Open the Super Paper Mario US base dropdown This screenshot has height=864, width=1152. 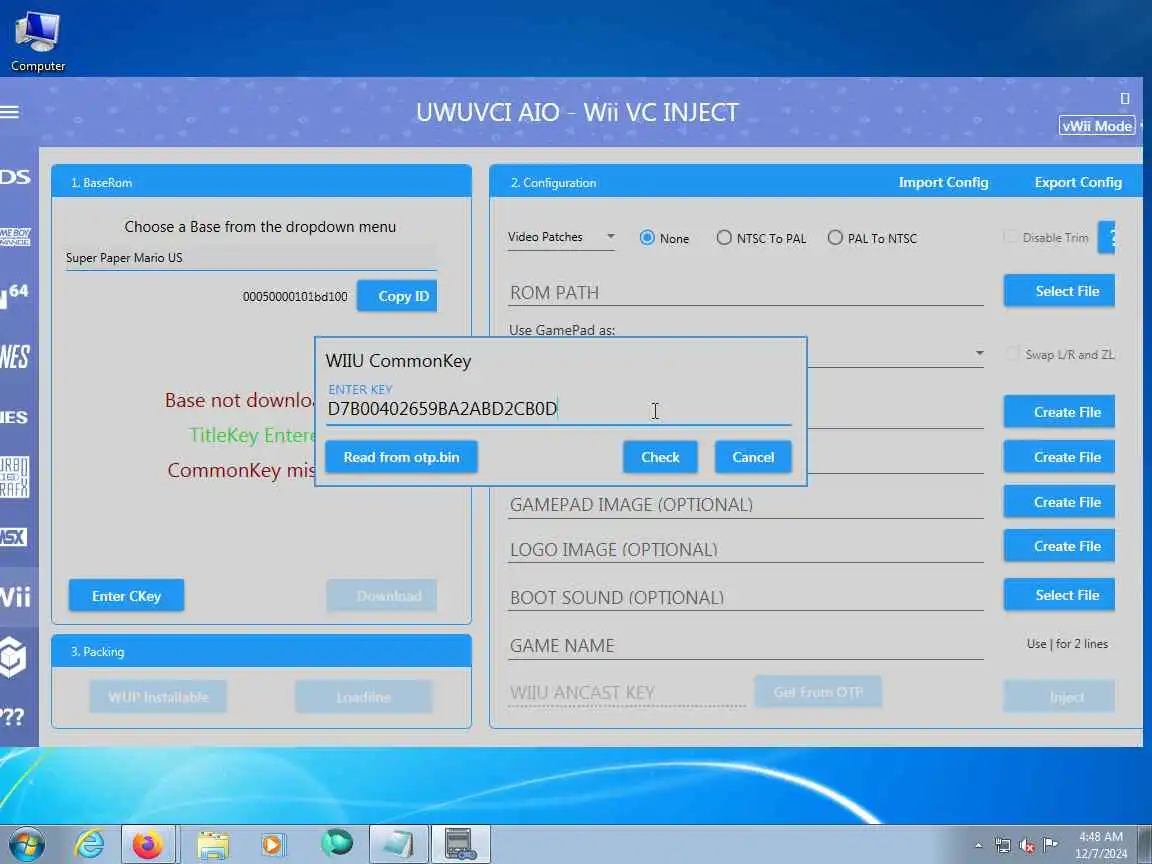[251, 258]
